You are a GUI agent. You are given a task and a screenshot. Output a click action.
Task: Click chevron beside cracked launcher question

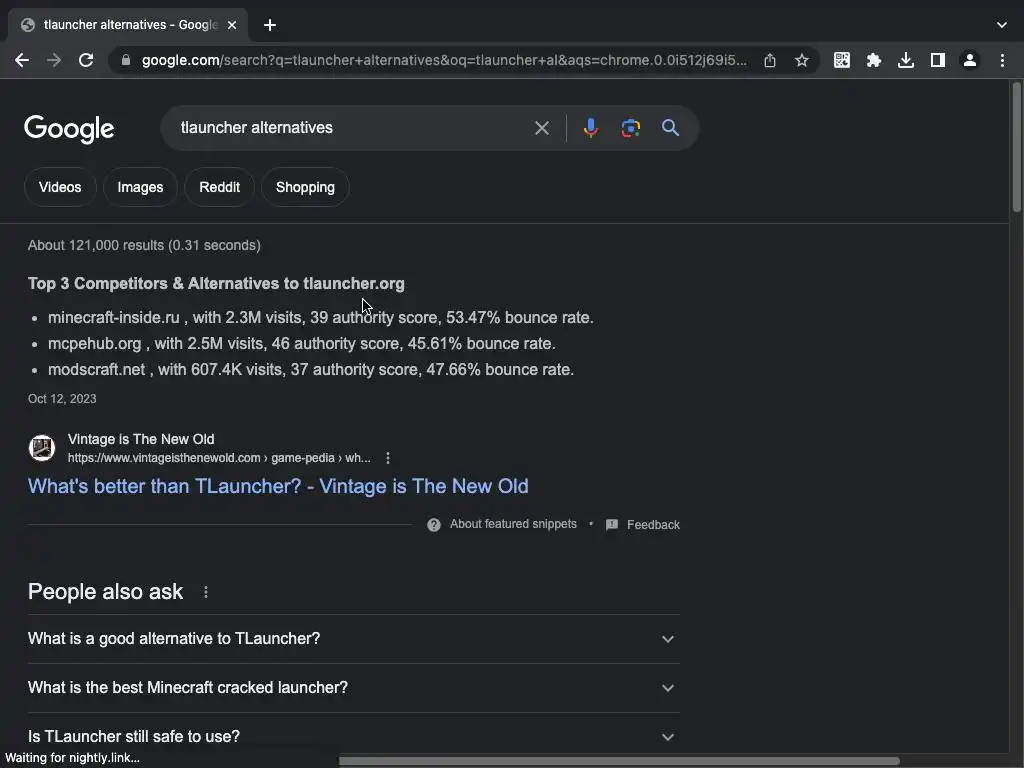click(x=667, y=688)
